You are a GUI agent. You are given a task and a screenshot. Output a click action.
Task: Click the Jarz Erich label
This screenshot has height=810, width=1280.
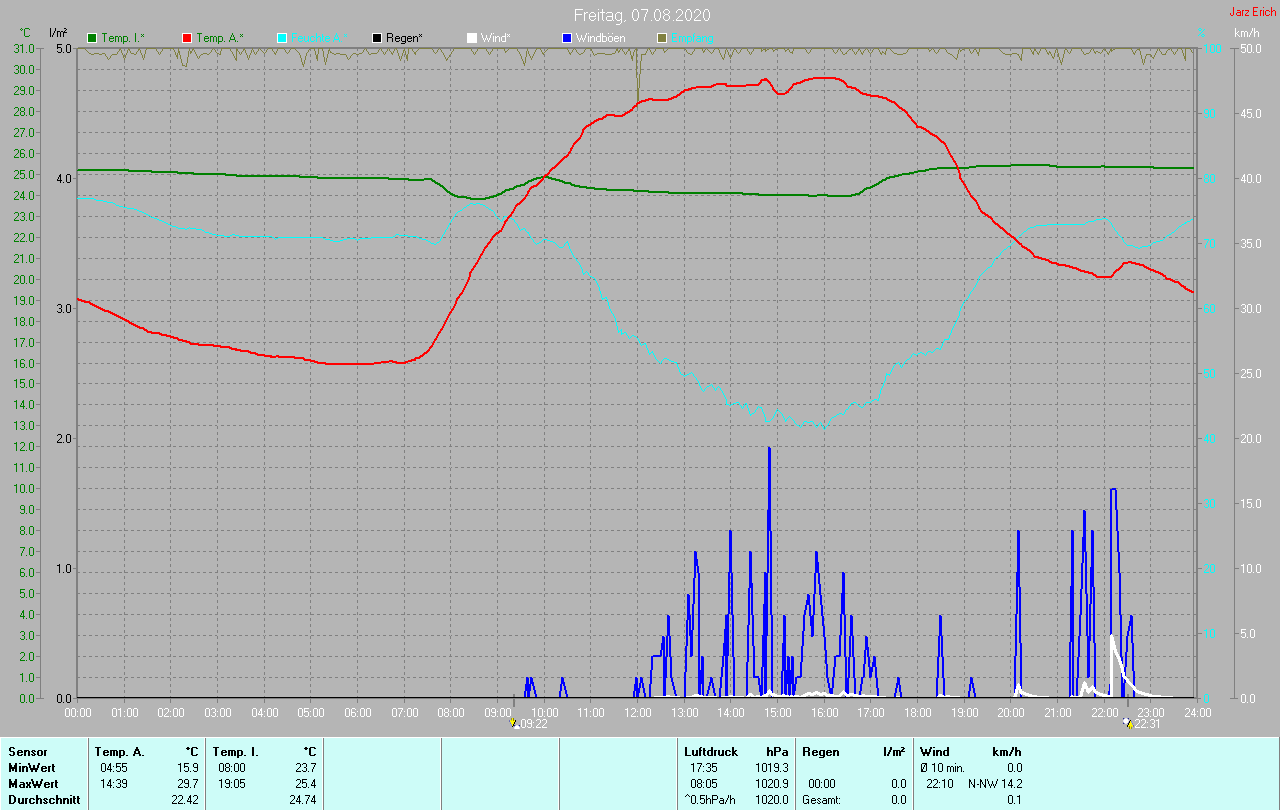(1252, 12)
